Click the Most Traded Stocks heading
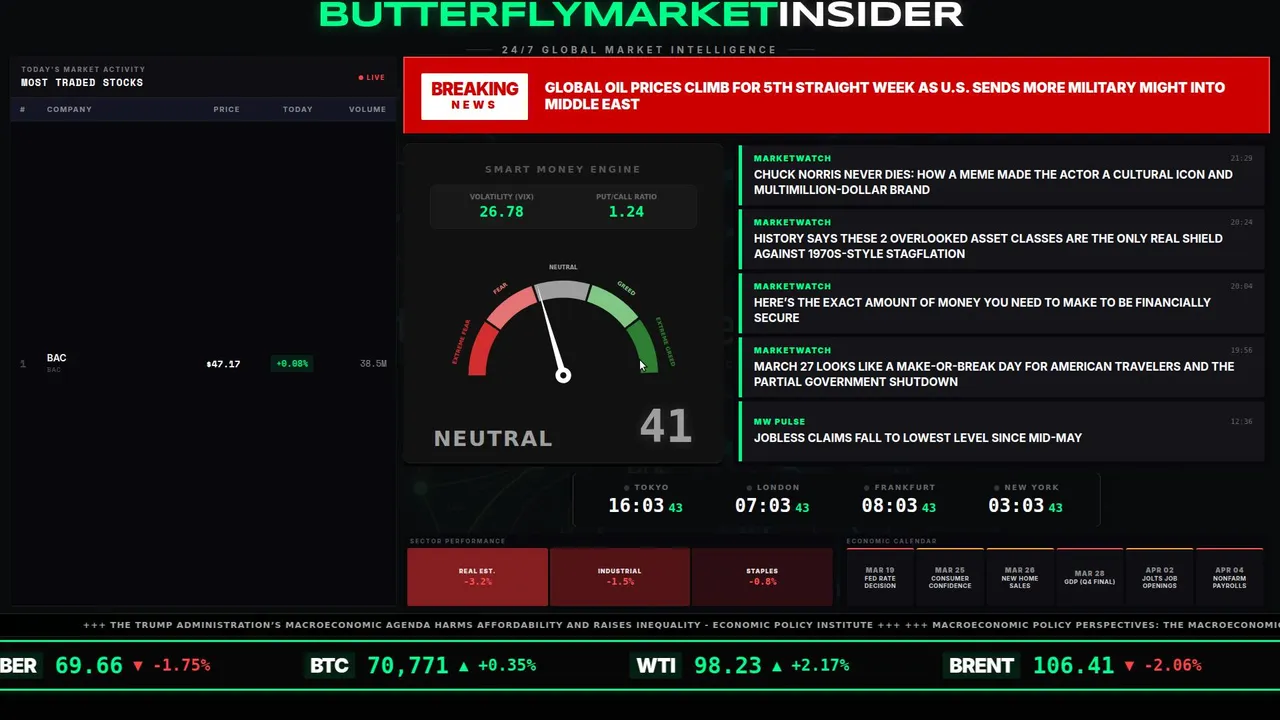The height and width of the screenshot is (720, 1280). [82, 83]
